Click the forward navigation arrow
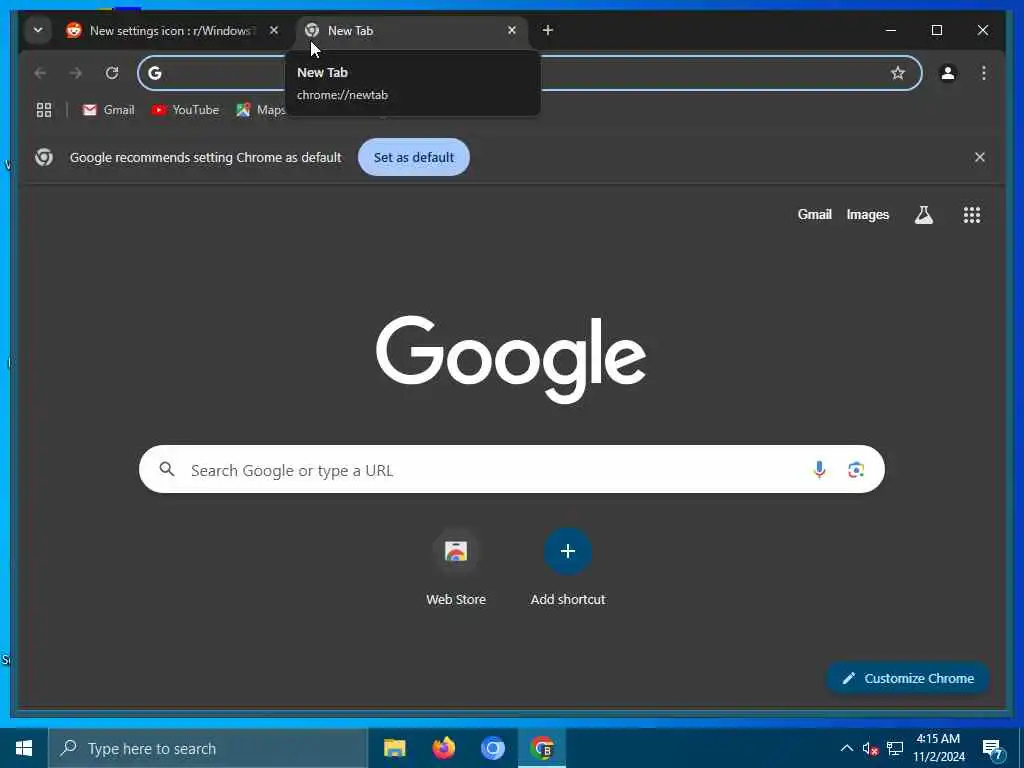Screen dimensions: 1024x768 click(x=76, y=72)
